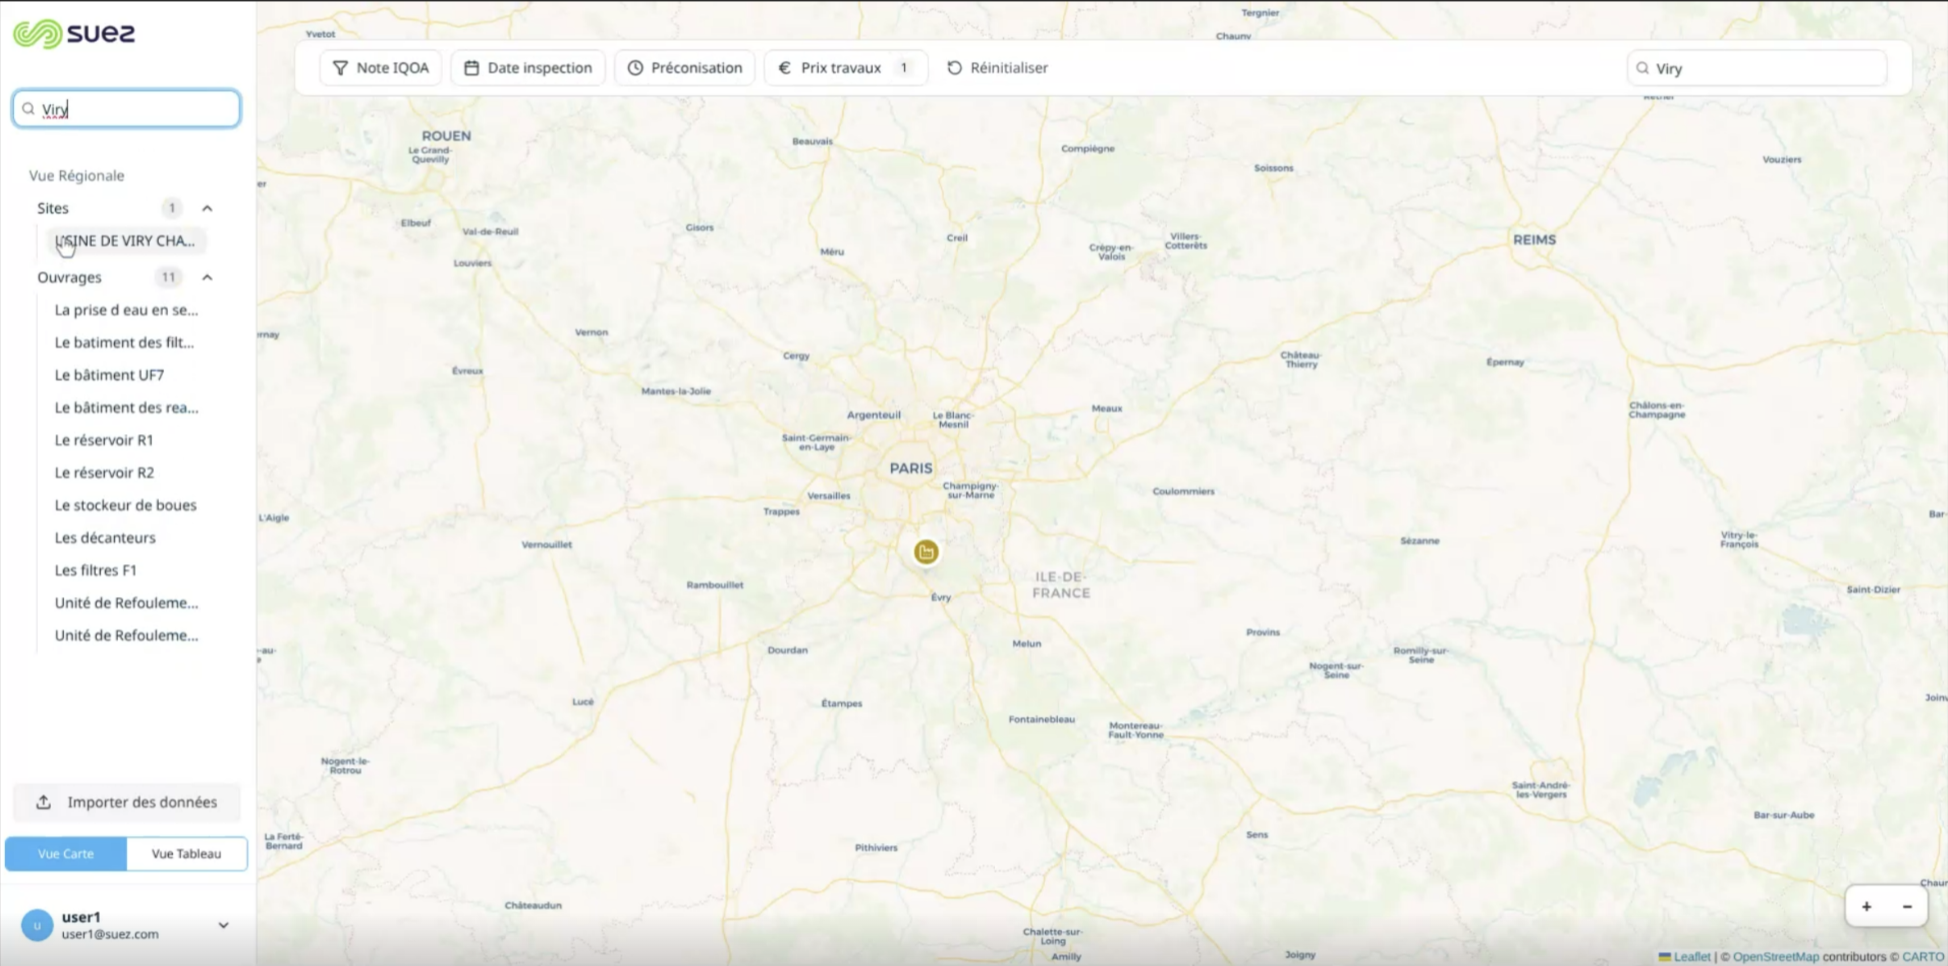
Task: Zoom out the map with minus button
Action: tap(1907, 906)
